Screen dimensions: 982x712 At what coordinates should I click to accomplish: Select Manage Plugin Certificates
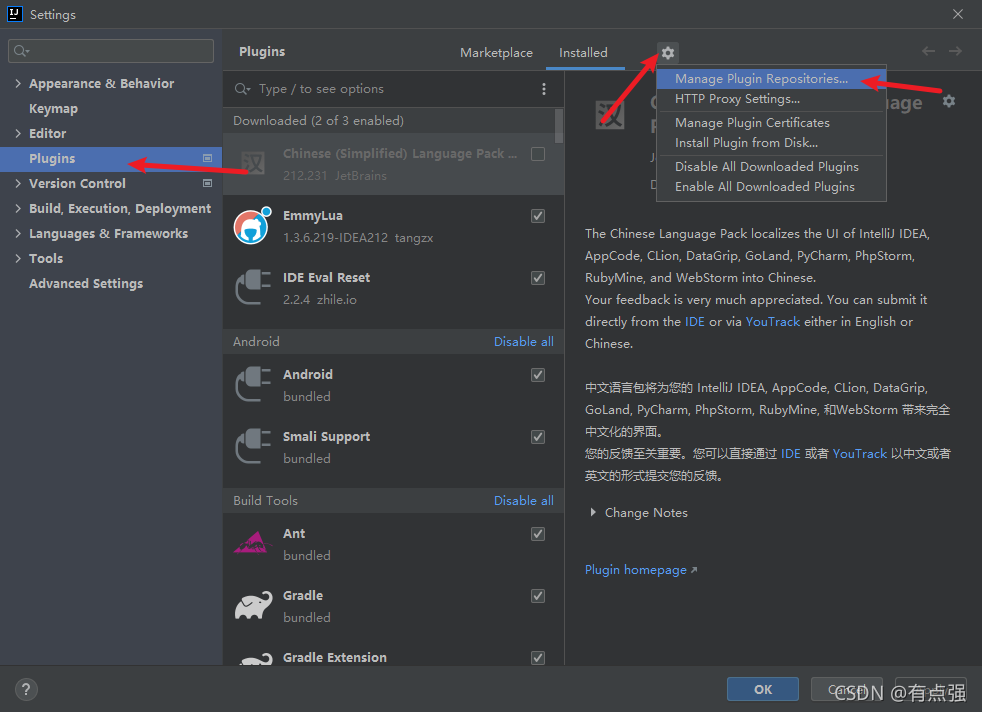click(771, 123)
